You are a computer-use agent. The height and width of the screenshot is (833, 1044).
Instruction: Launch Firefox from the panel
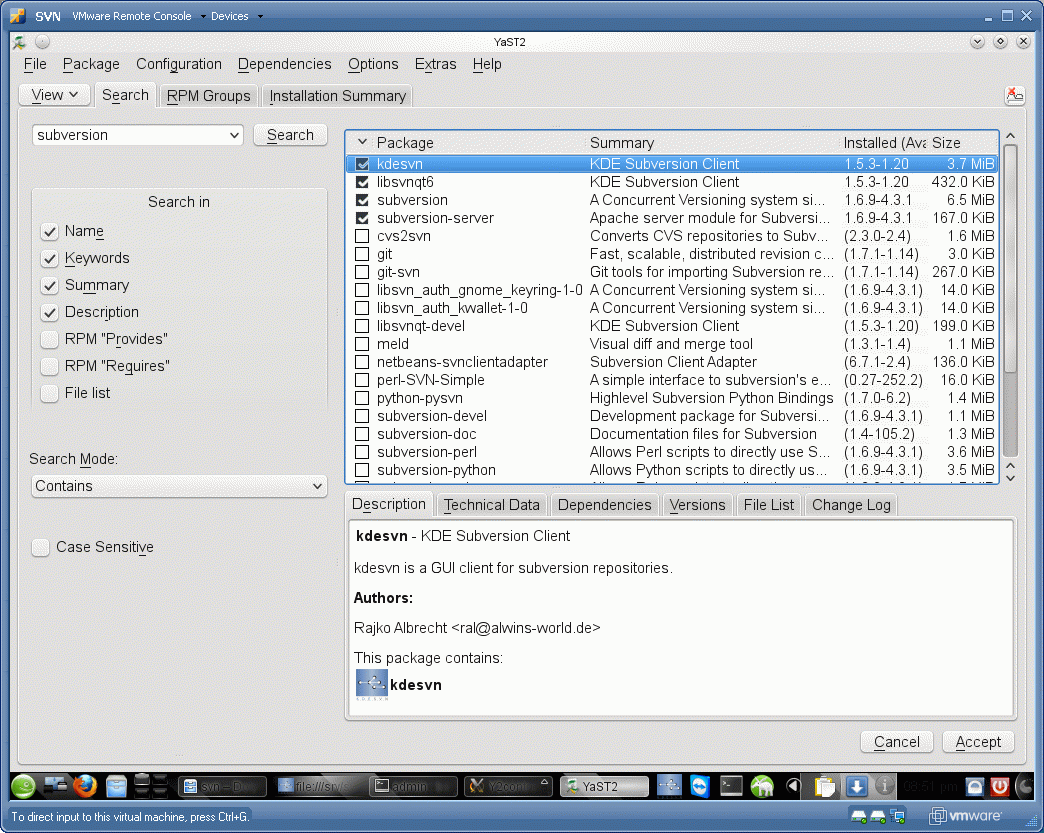(x=85, y=786)
